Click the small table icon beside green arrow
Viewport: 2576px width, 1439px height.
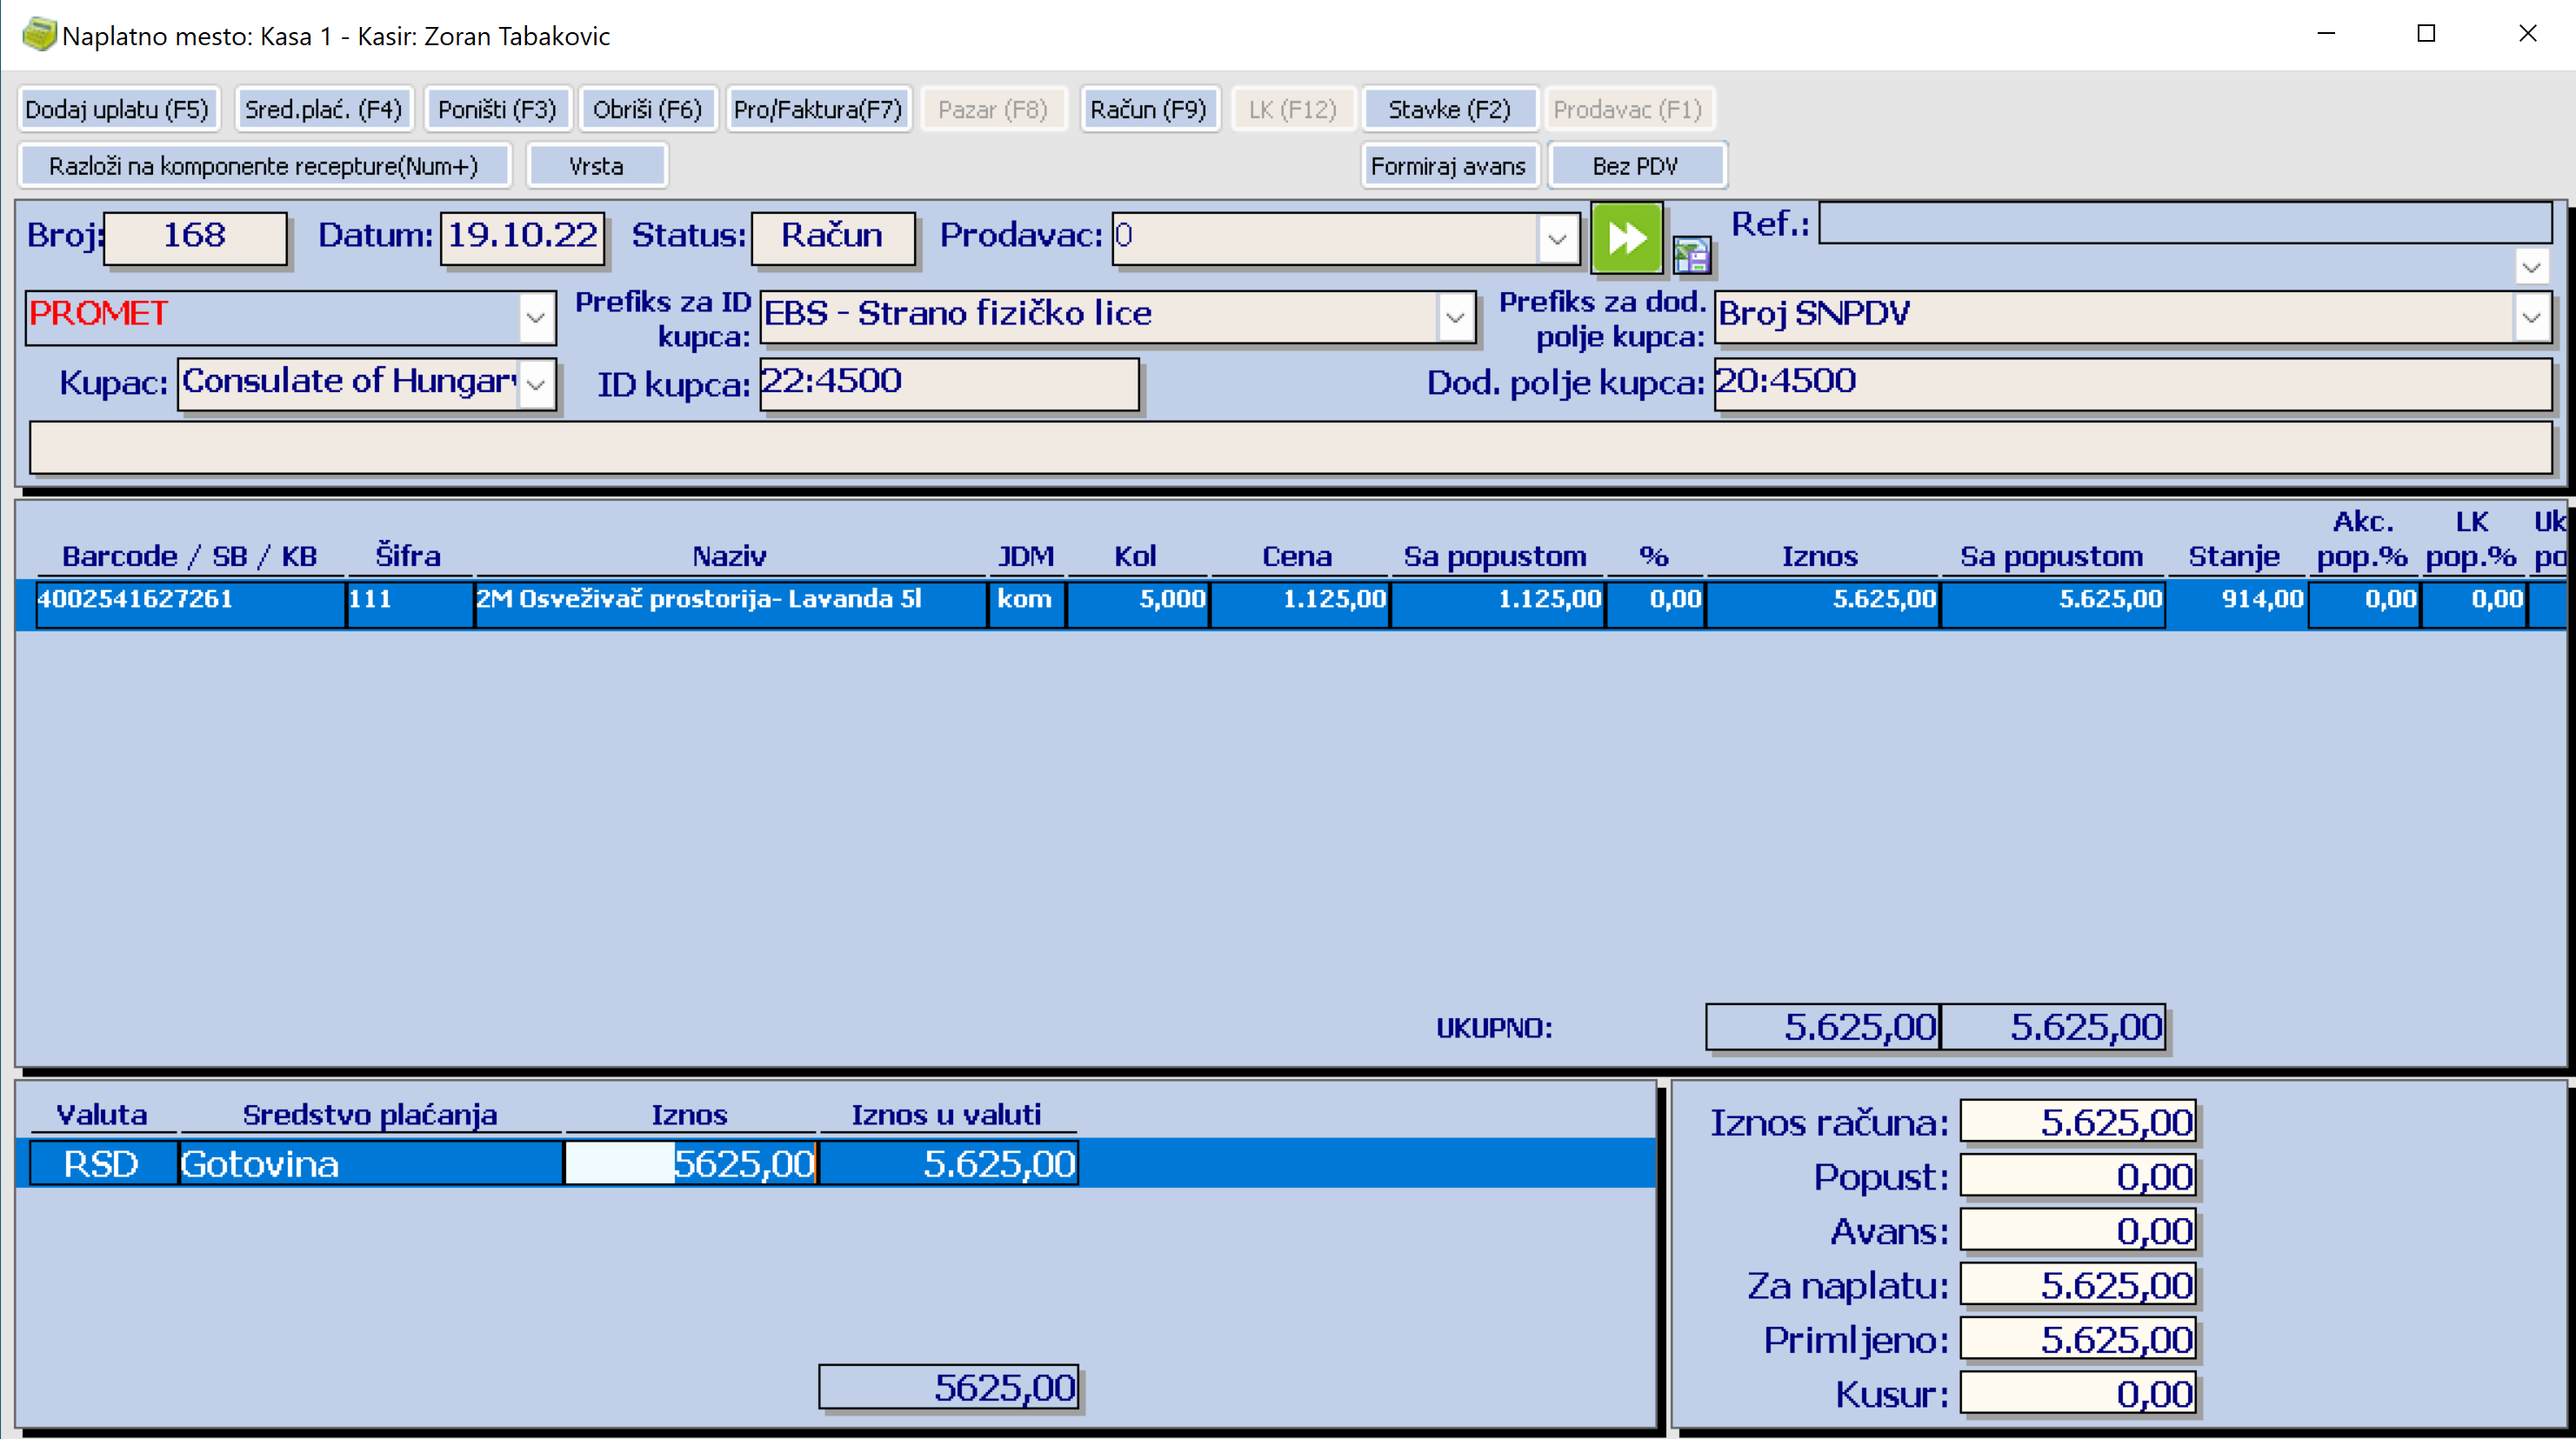1691,256
